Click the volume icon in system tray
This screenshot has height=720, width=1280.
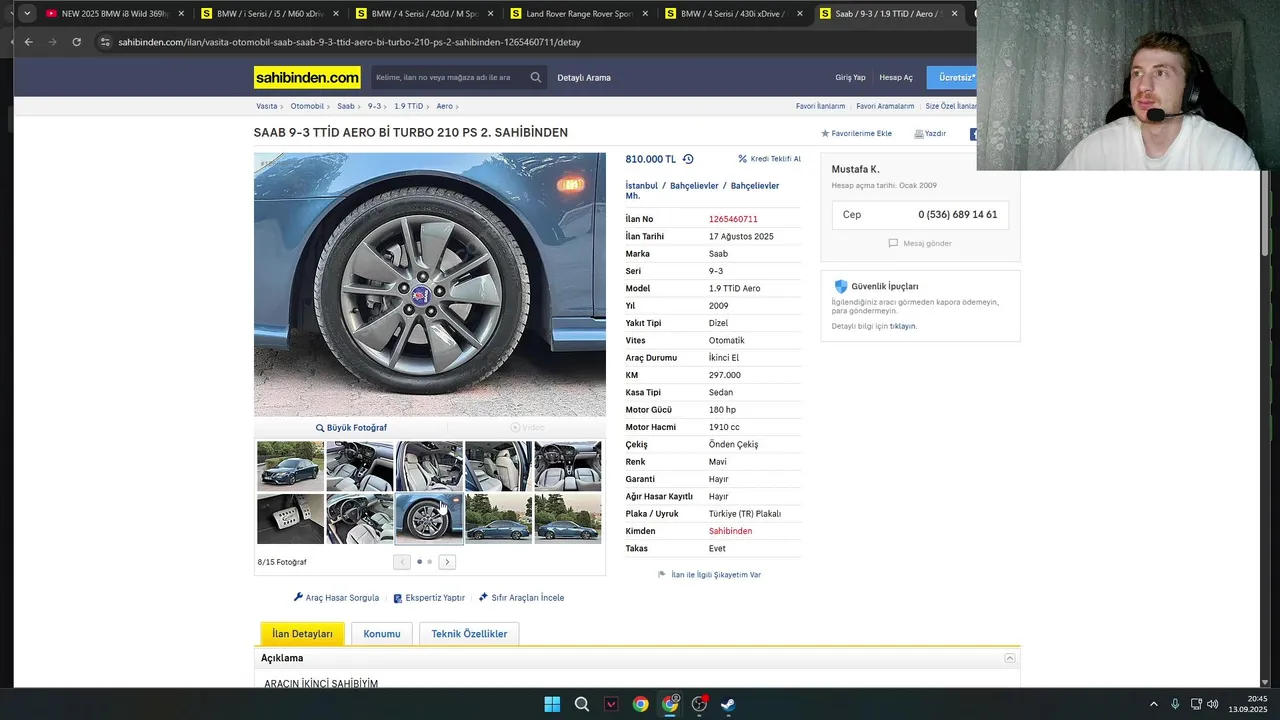tap(1213, 704)
